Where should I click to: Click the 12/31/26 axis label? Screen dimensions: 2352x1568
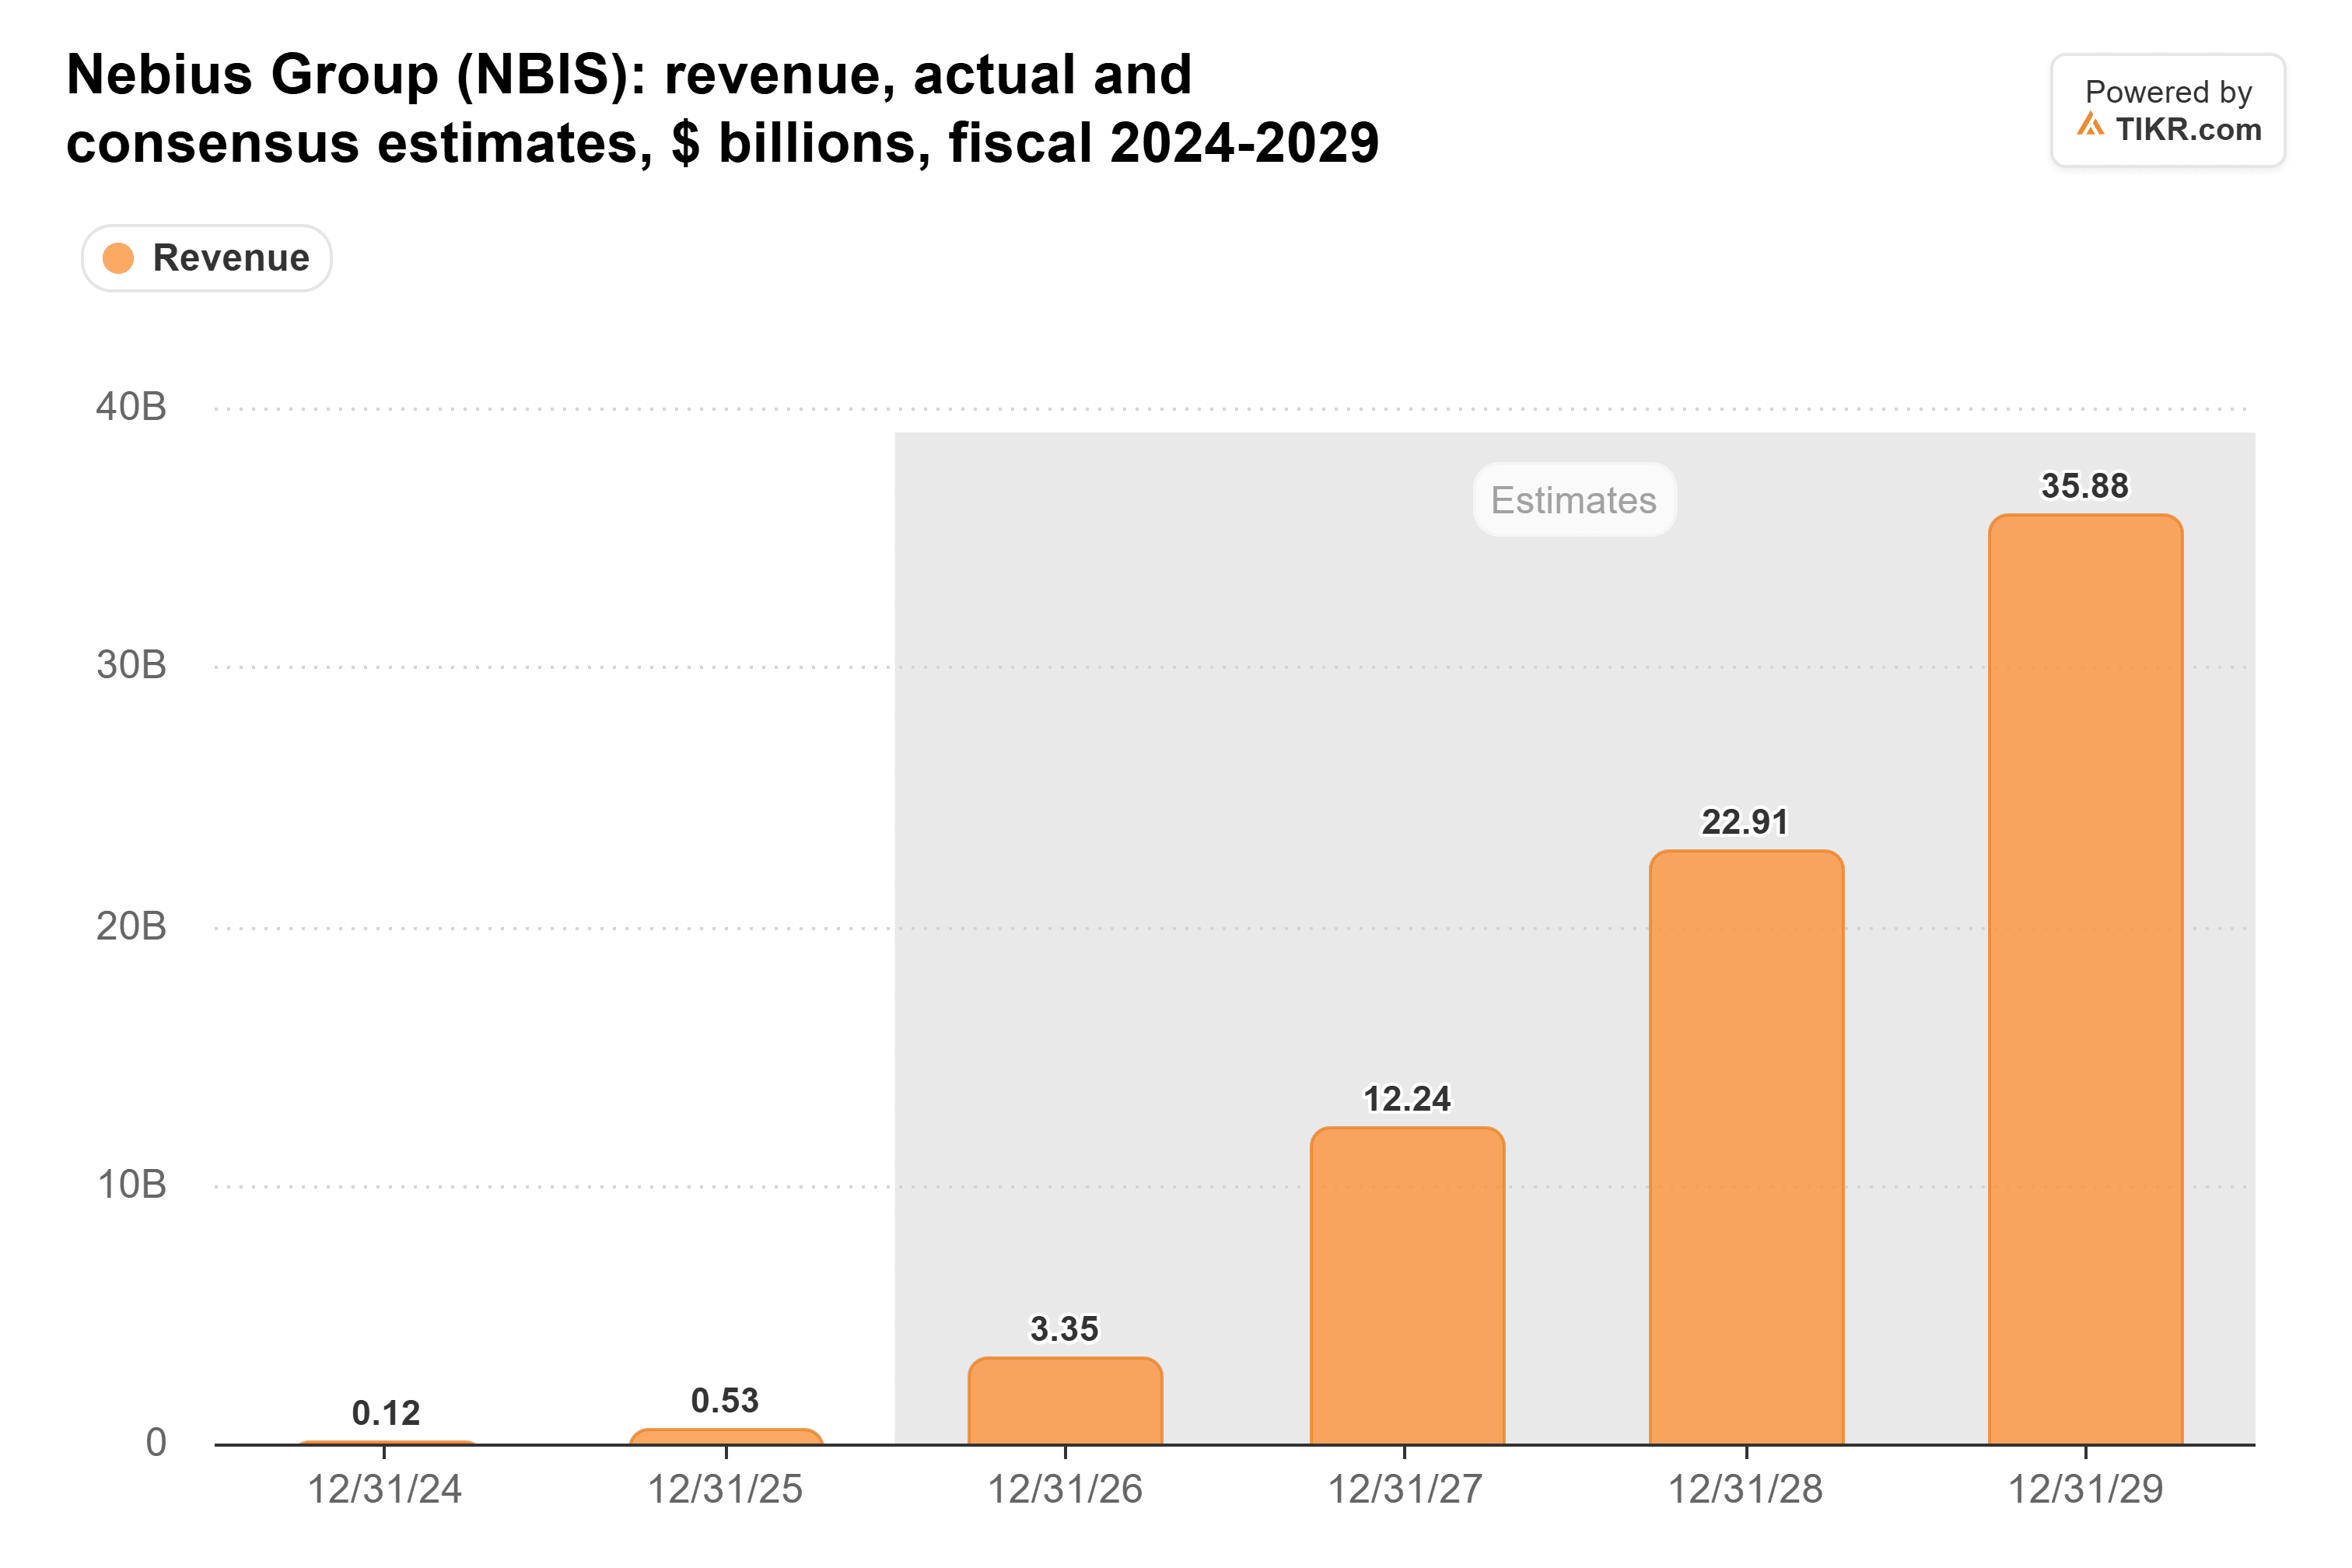(1065, 1490)
